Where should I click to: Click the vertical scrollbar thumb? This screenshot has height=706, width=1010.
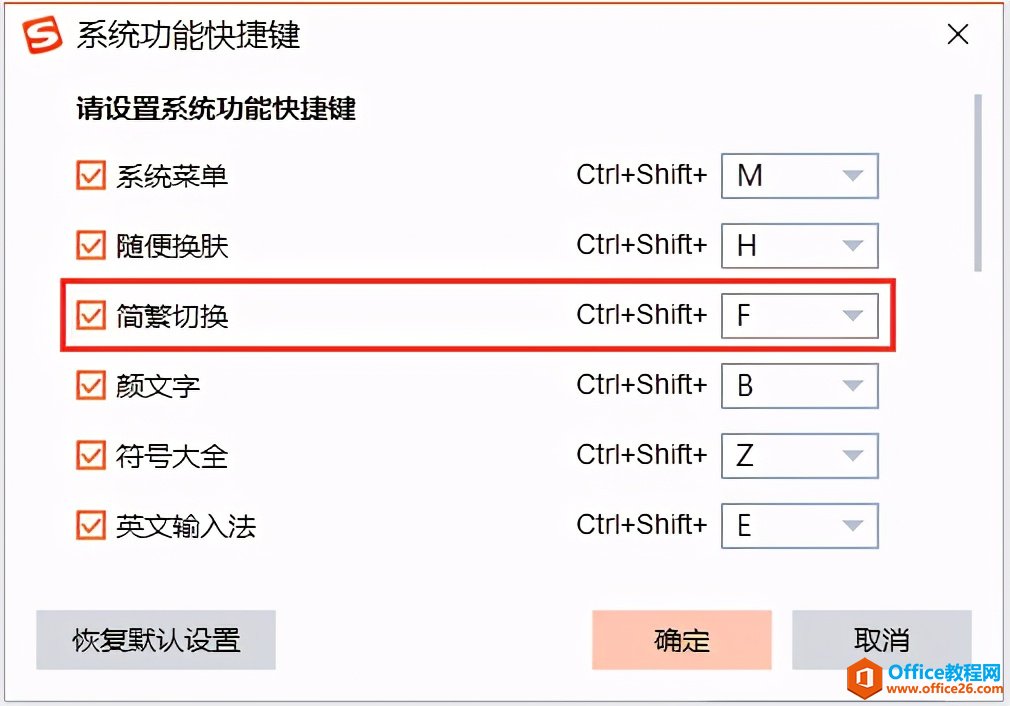point(978,183)
